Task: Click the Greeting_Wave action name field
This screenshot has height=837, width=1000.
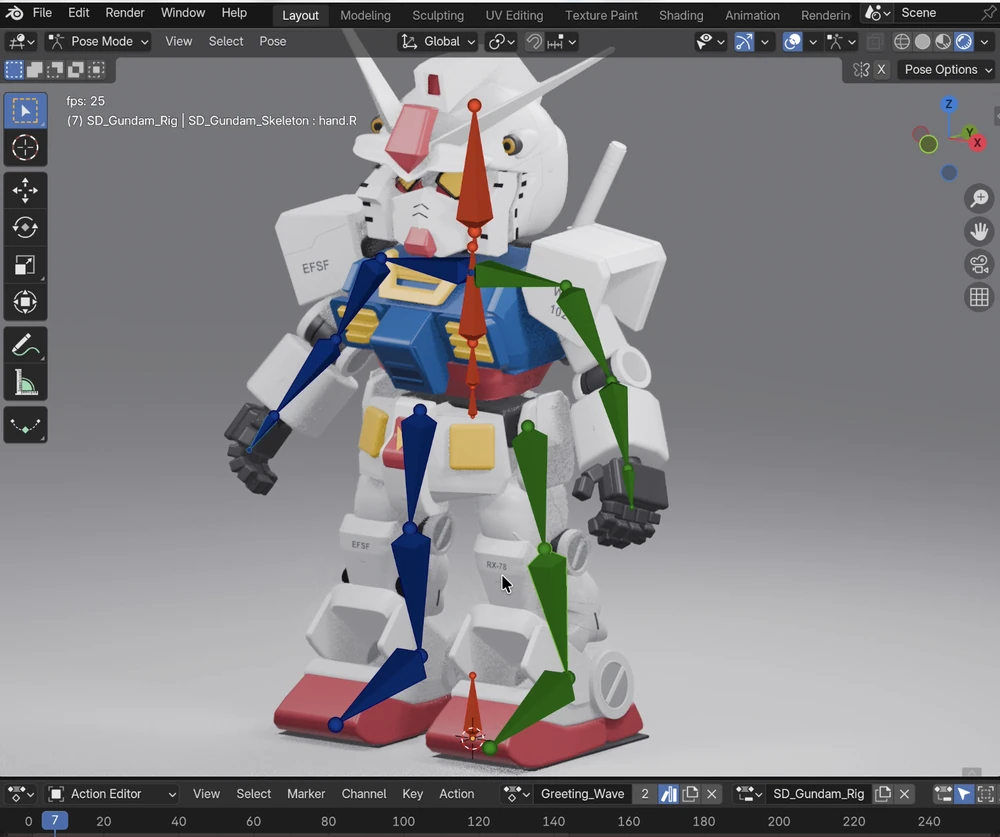Action: pos(582,794)
